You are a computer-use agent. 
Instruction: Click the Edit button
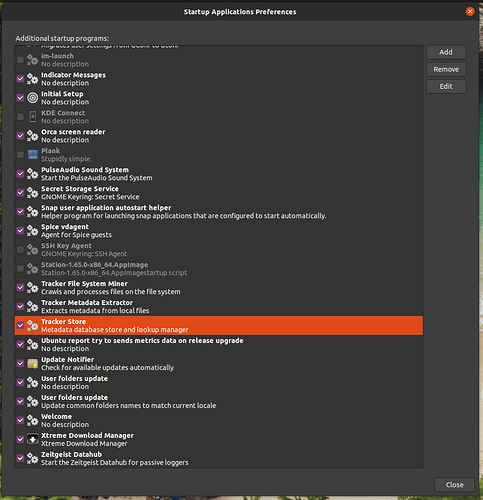[x=446, y=87]
